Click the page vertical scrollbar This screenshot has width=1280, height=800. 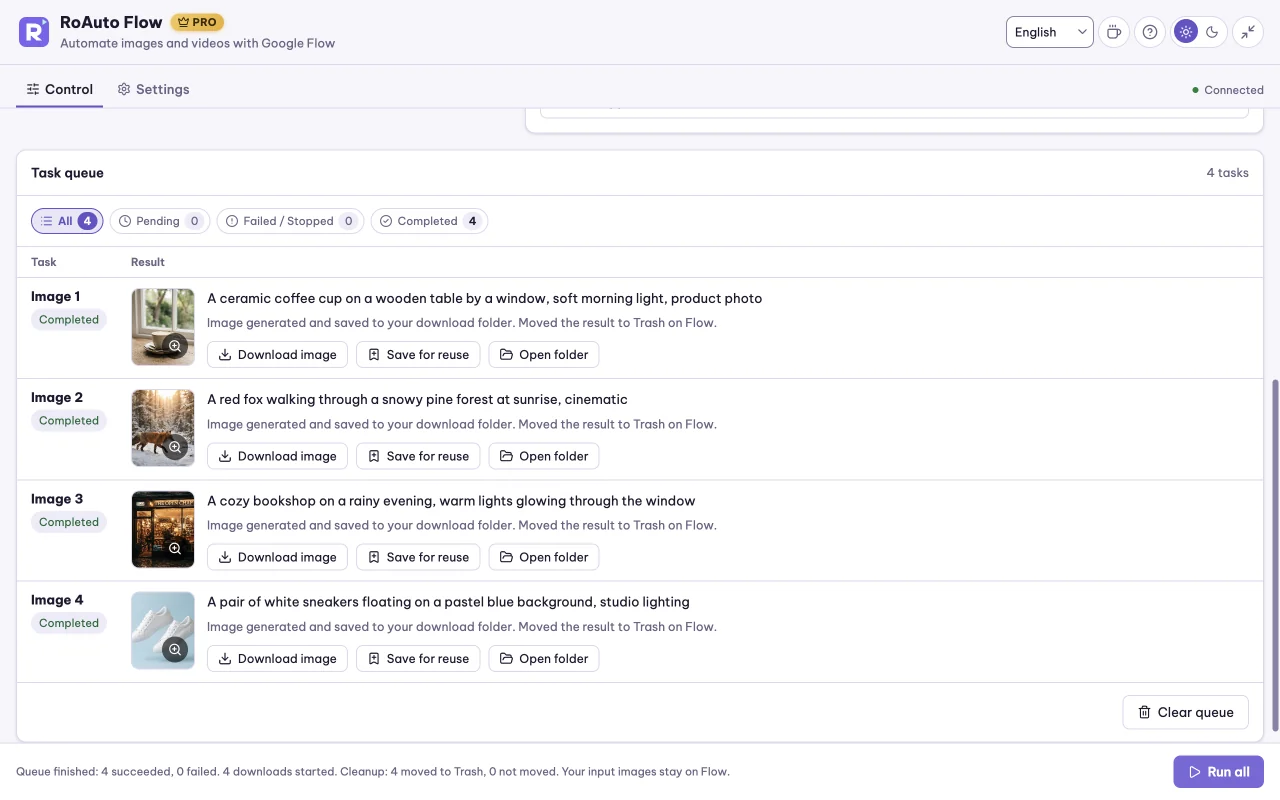1274,555
